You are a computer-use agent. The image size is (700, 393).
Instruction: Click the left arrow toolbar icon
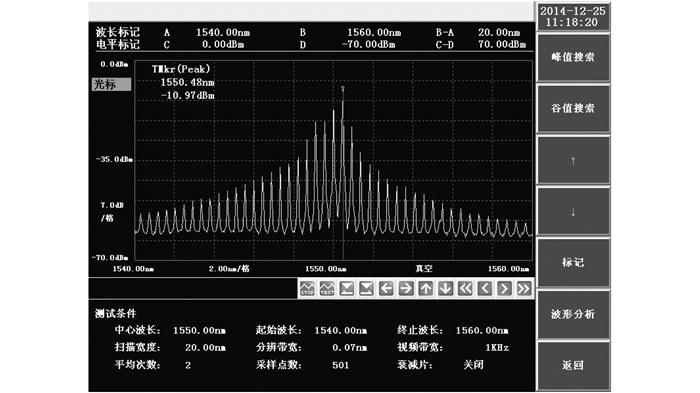click(x=386, y=288)
